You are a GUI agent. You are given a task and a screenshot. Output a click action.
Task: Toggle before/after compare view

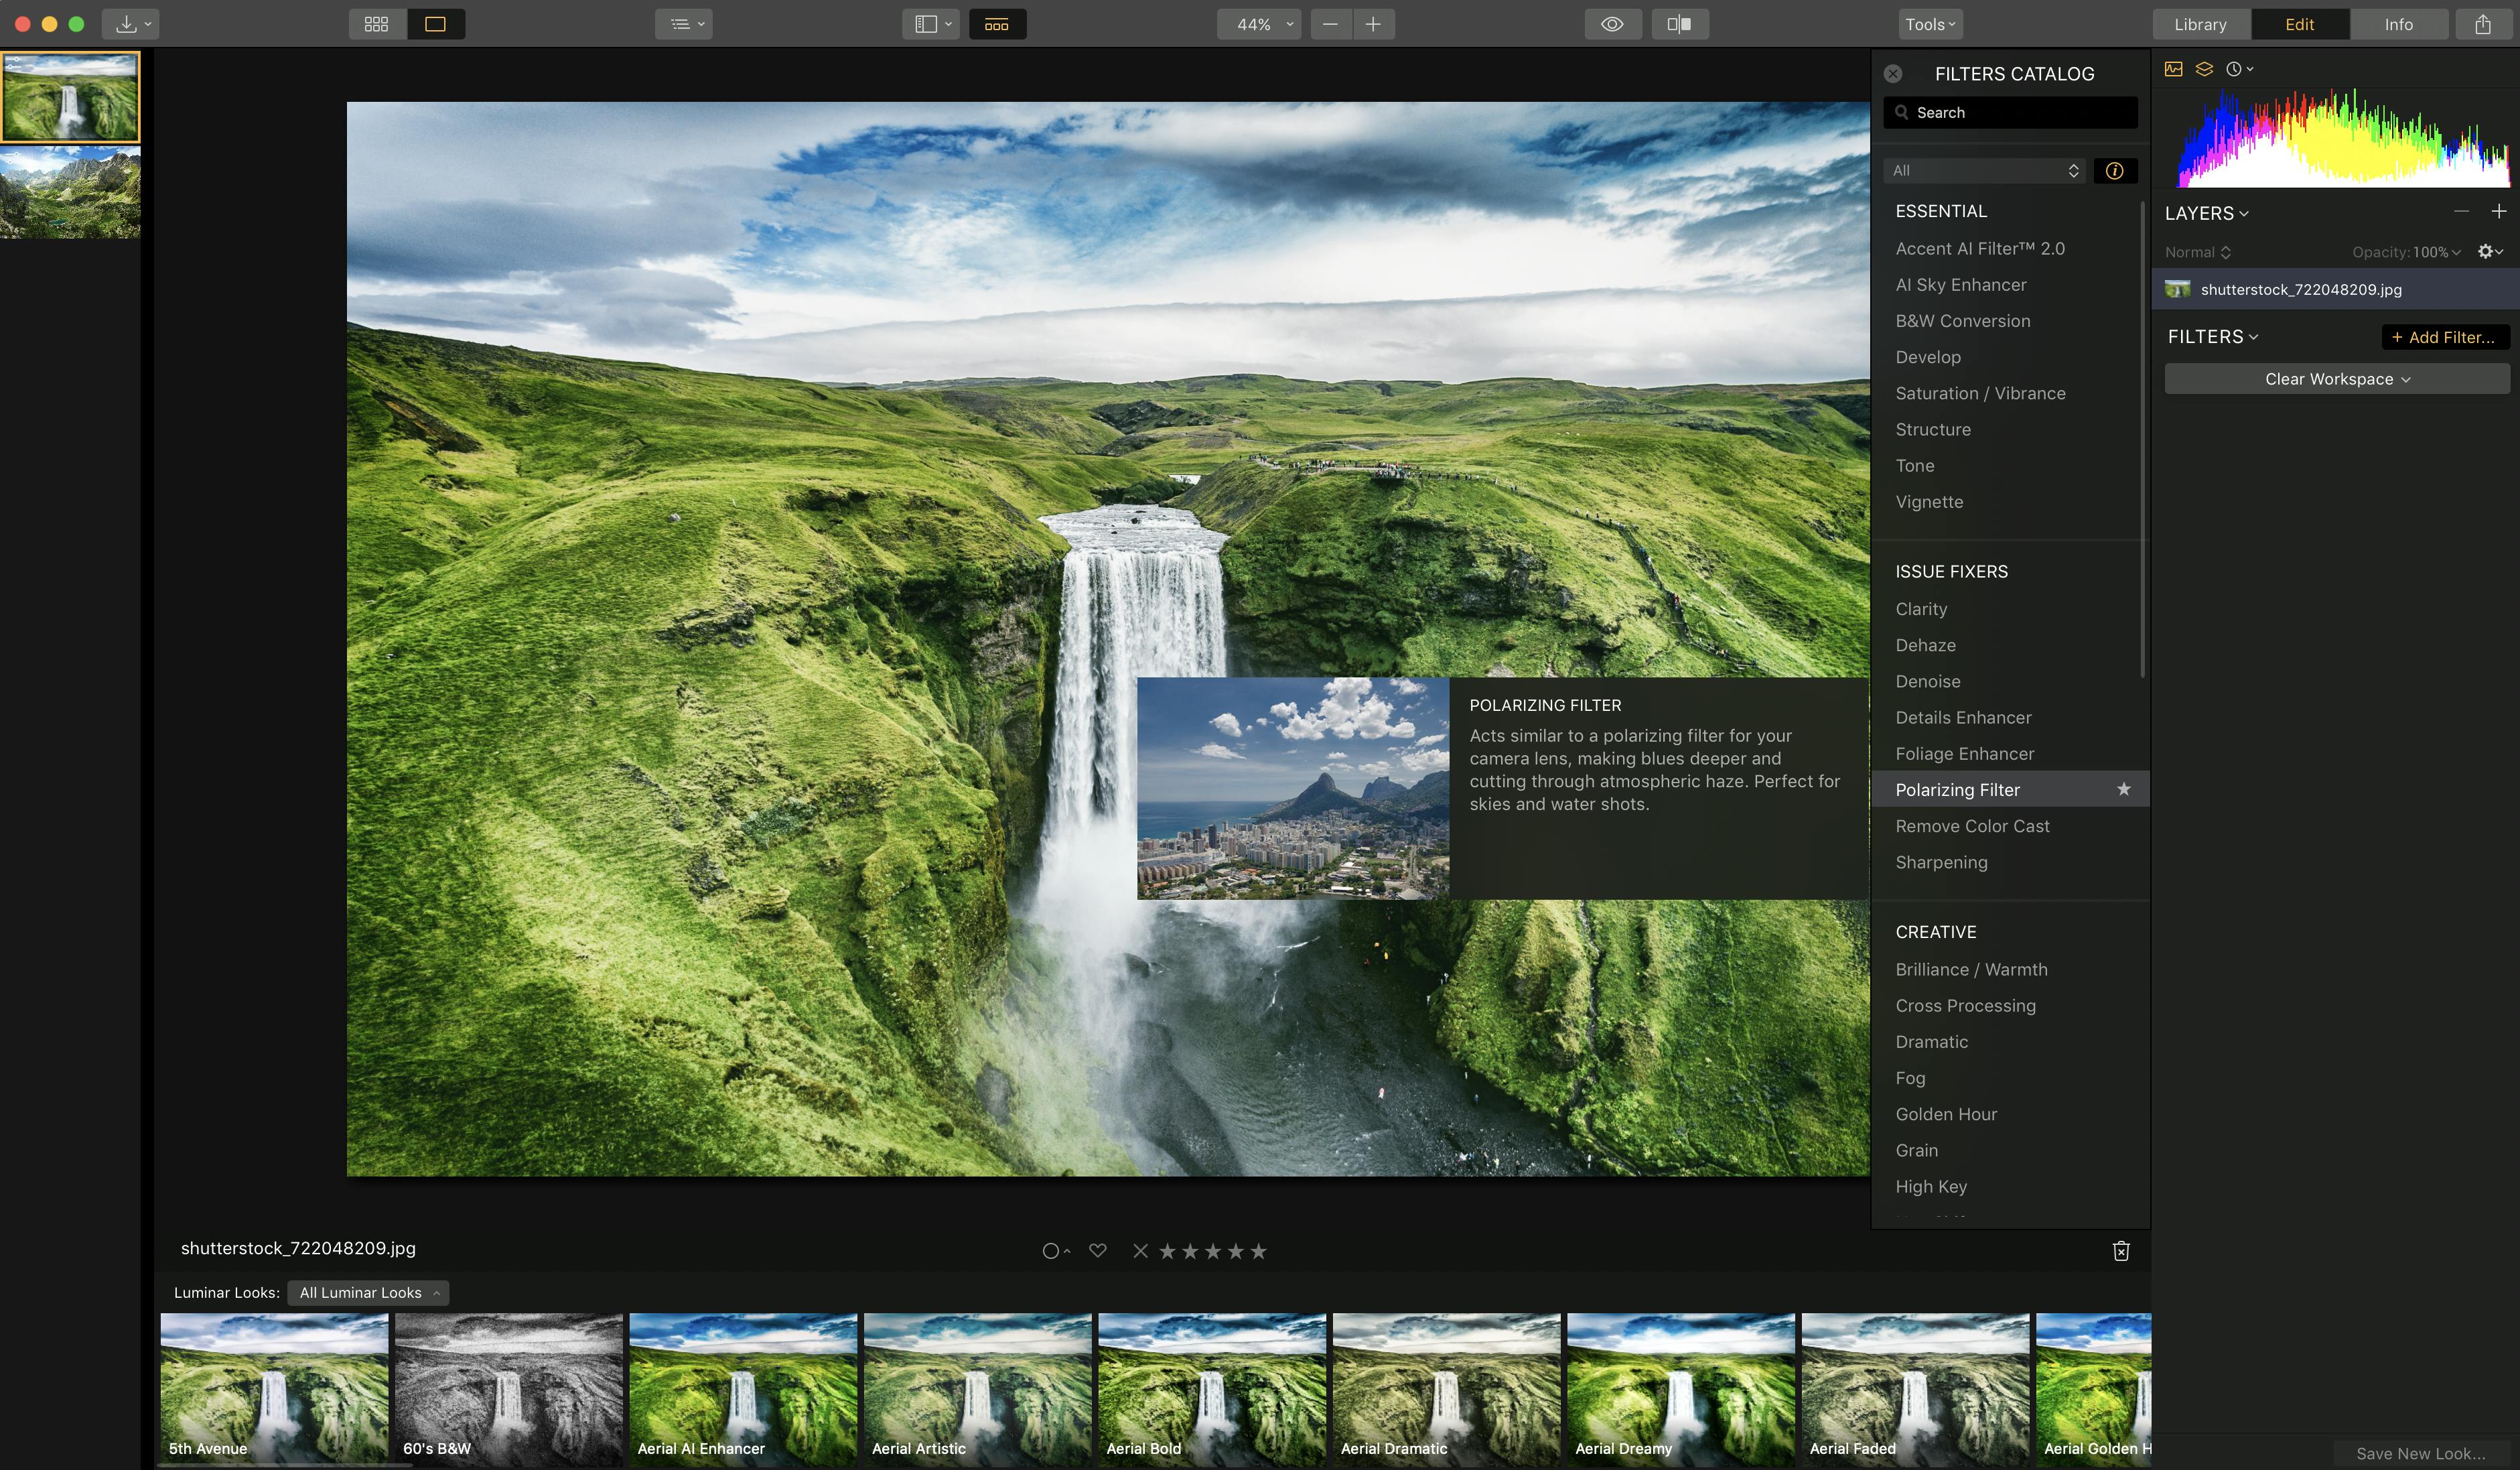click(x=1680, y=24)
